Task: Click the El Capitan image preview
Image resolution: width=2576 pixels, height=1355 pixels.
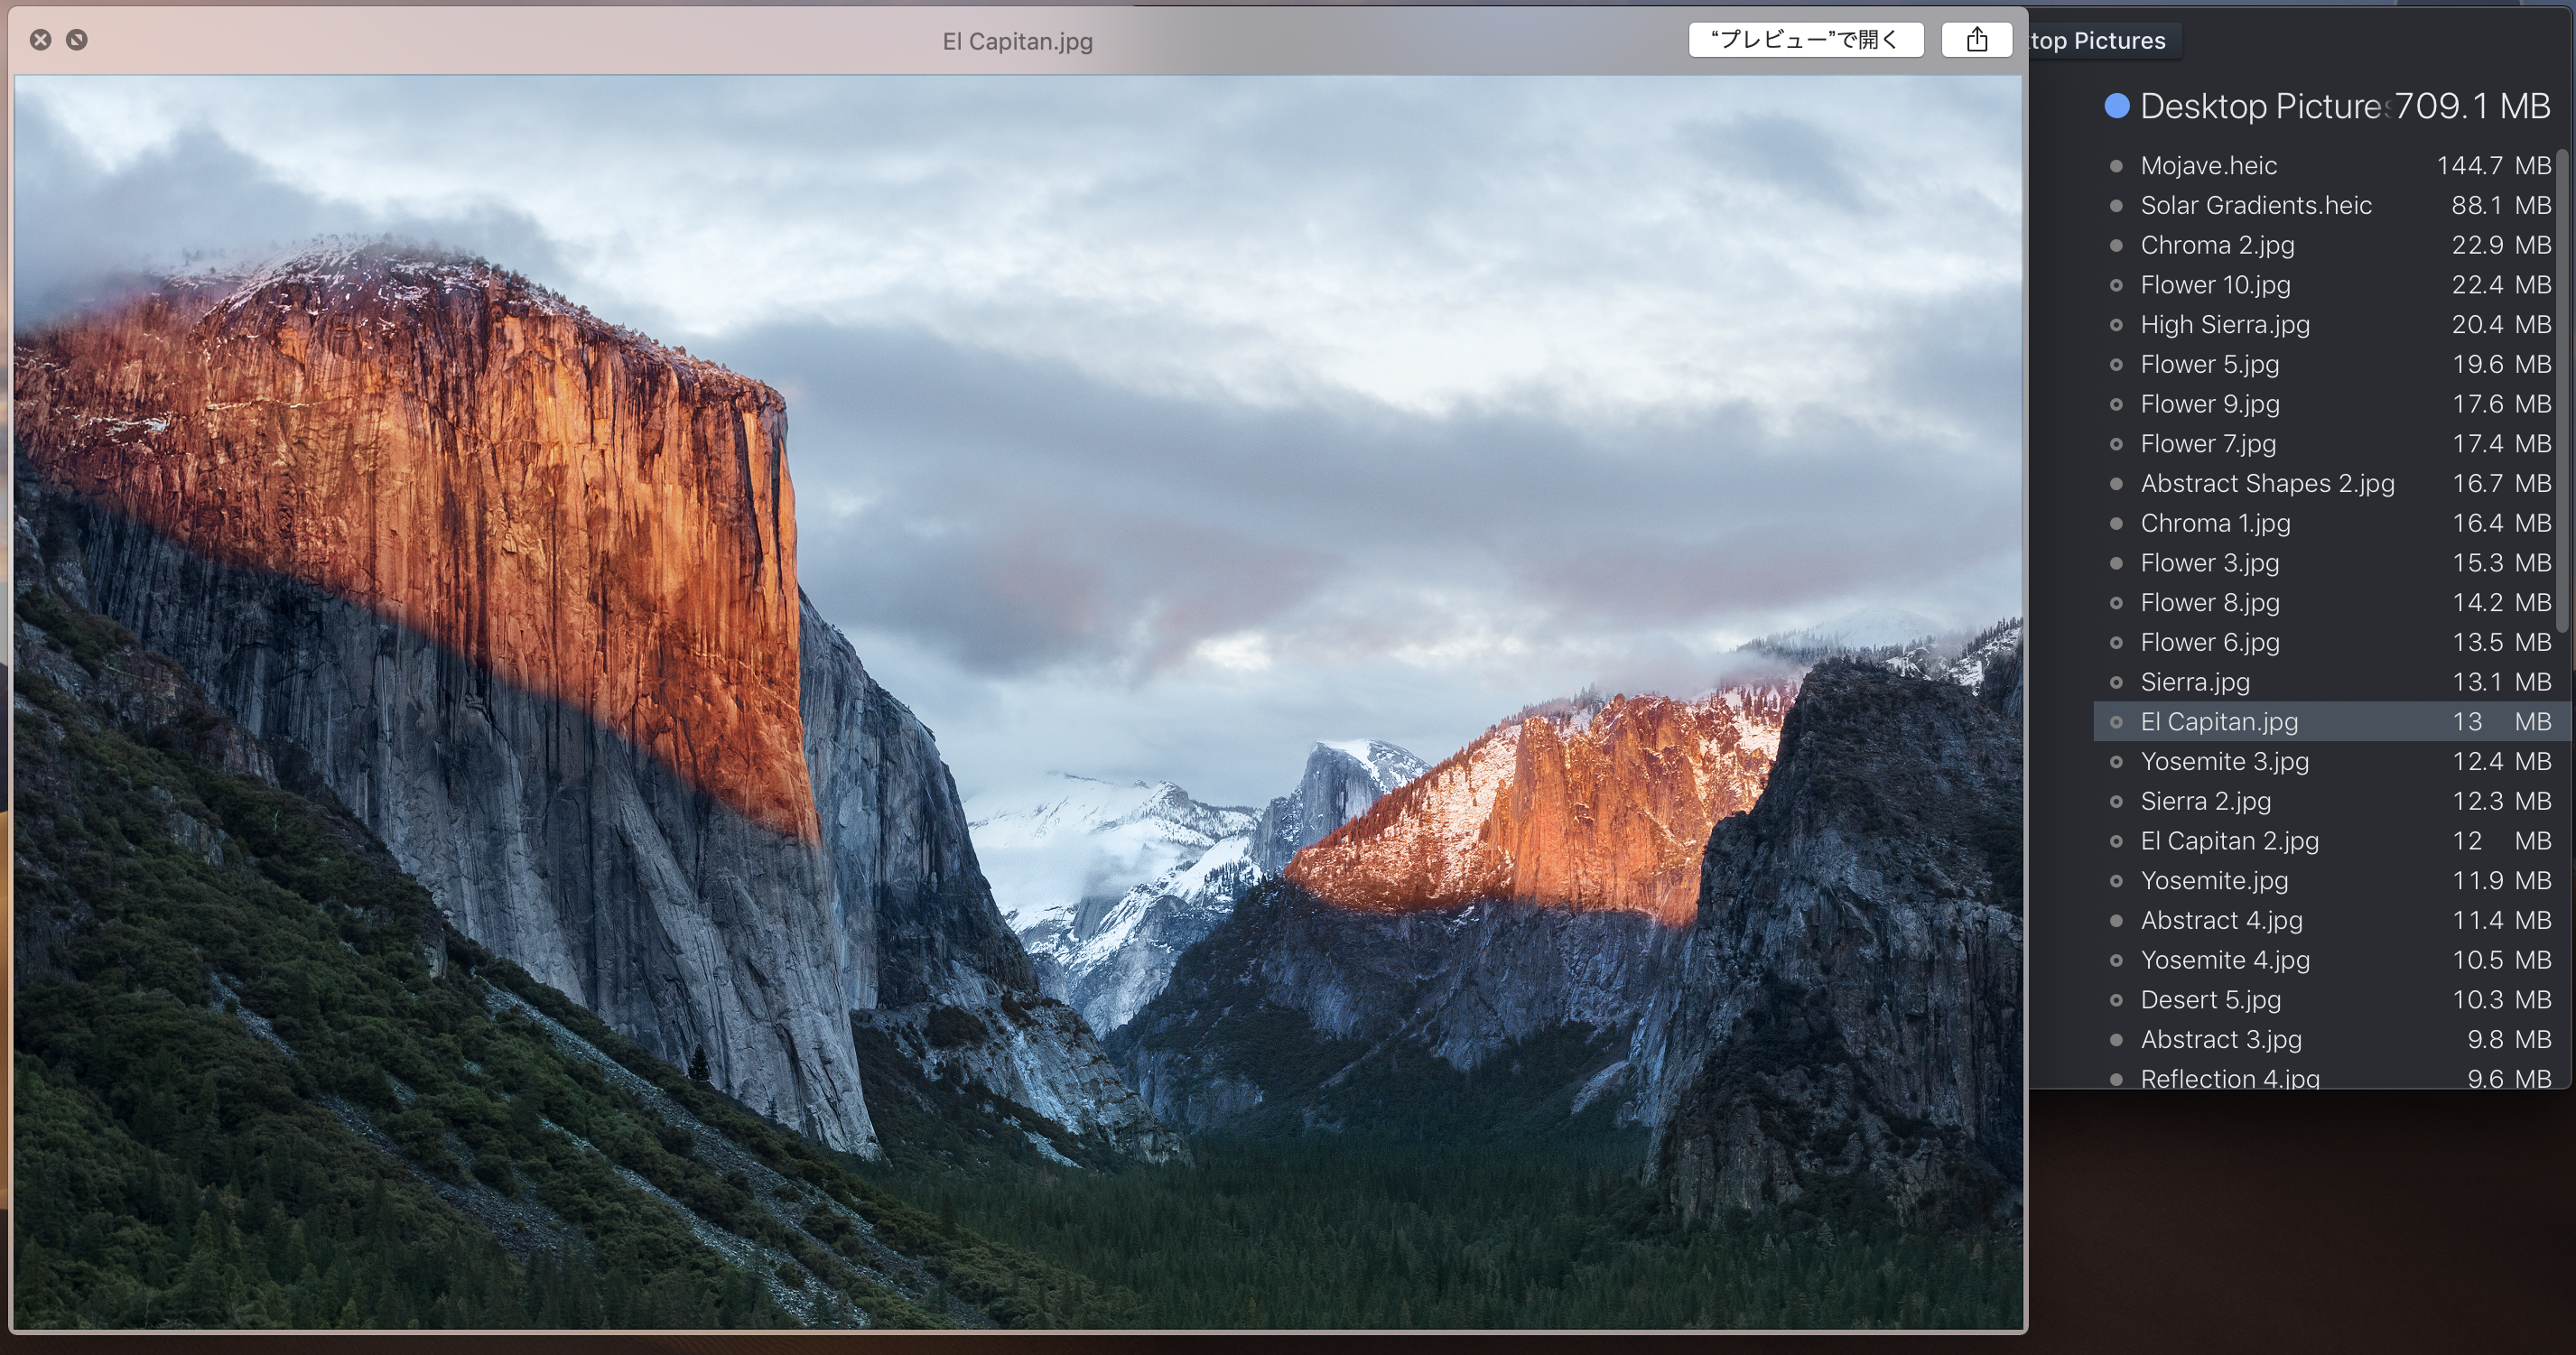Action: (x=1018, y=702)
